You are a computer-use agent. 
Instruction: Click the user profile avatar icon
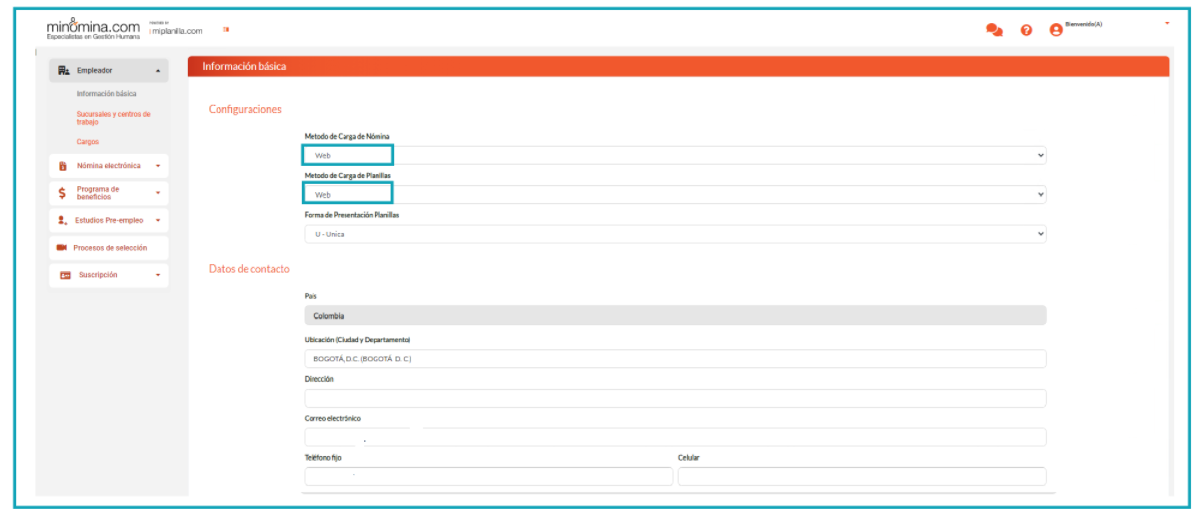1056,30
